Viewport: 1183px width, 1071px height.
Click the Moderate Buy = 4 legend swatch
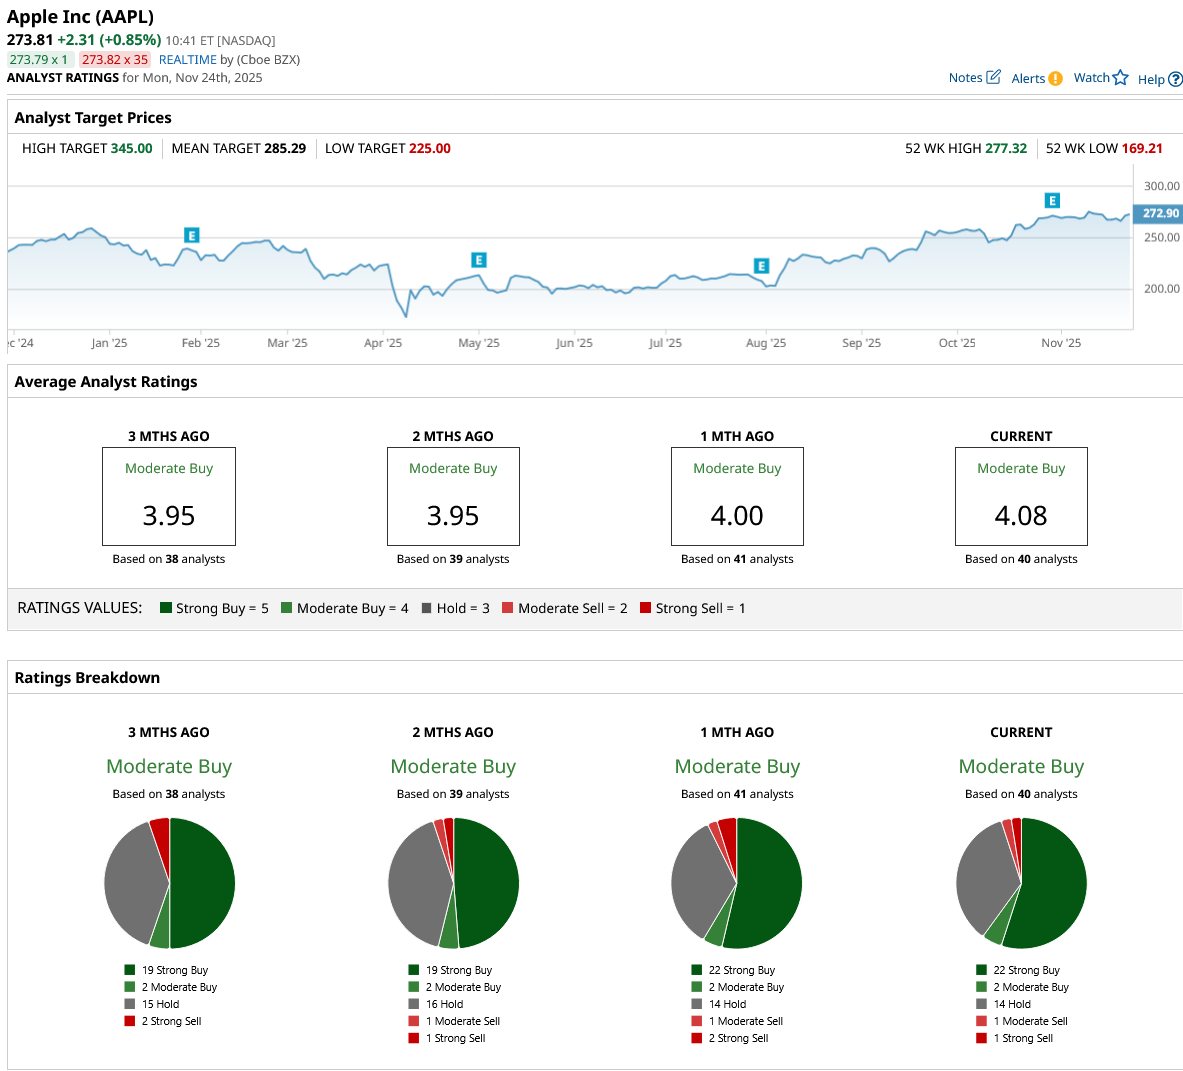(287, 608)
